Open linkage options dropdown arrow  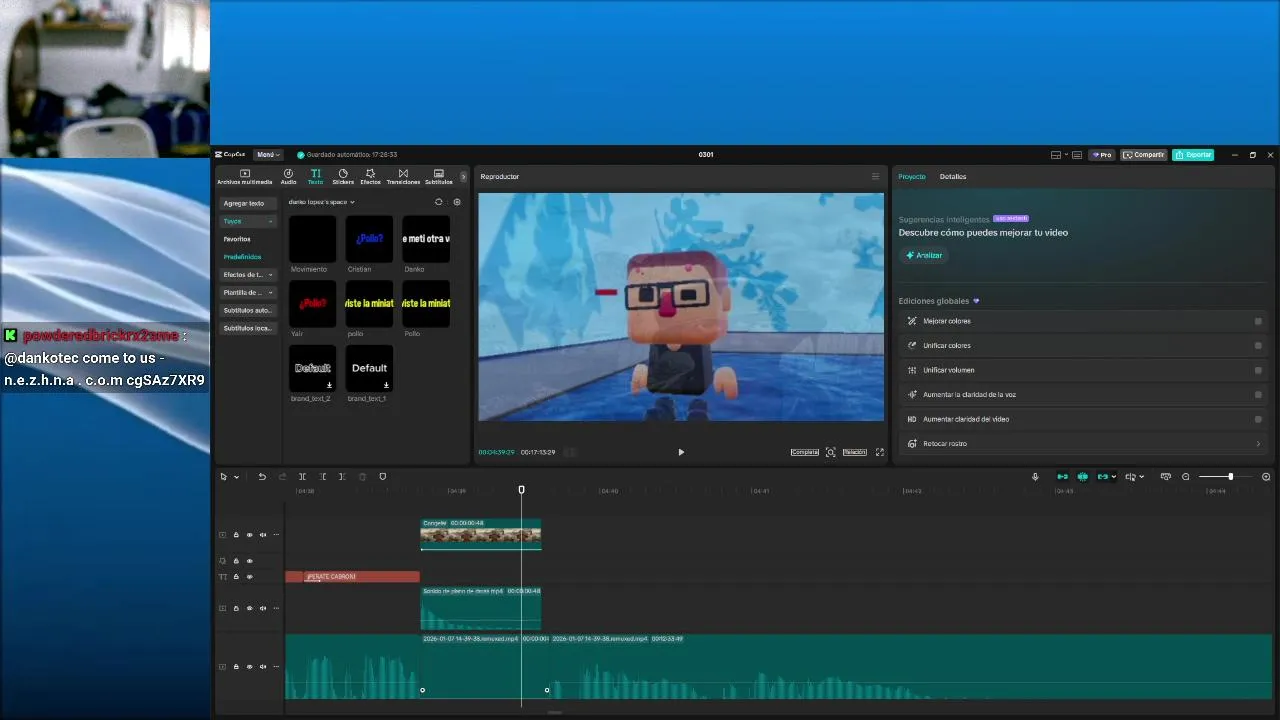pyautogui.click(x=1114, y=477)
